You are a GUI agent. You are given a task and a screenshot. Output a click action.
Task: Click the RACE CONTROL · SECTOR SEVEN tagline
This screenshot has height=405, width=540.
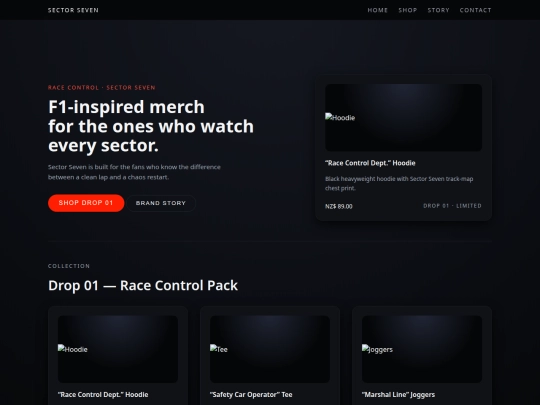tap(102, 87)
